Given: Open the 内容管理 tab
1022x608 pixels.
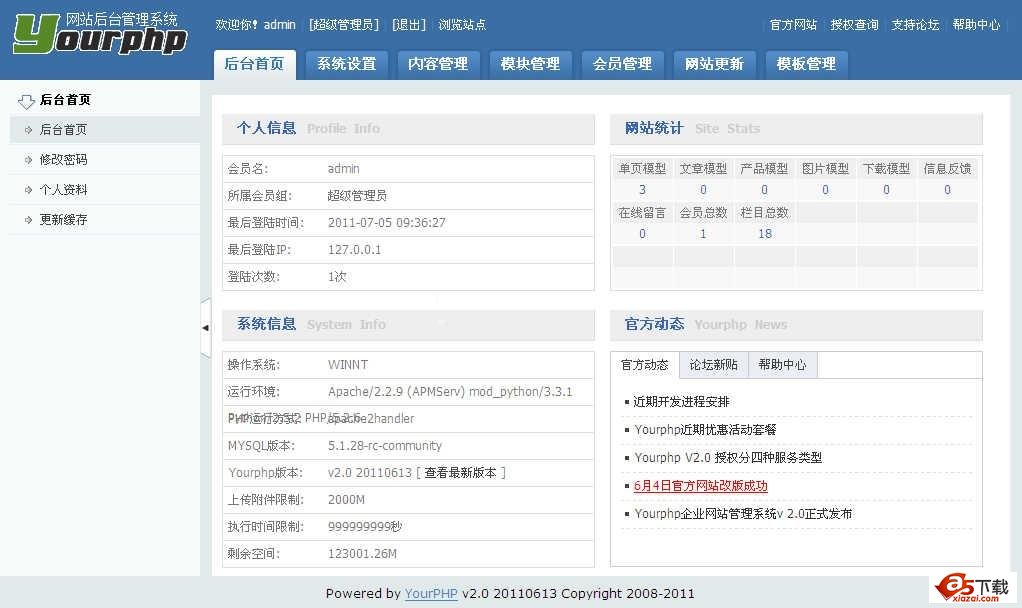Looking at the screenshot, I should (438, 63).
